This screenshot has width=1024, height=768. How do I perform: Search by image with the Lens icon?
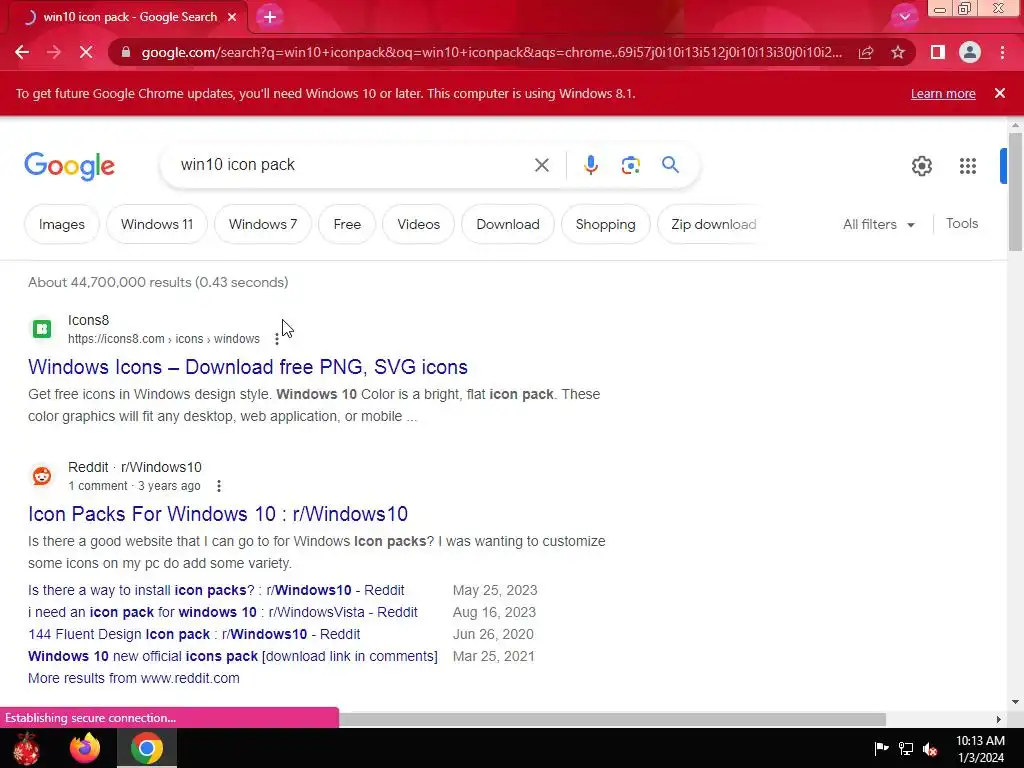click(630, 165)
